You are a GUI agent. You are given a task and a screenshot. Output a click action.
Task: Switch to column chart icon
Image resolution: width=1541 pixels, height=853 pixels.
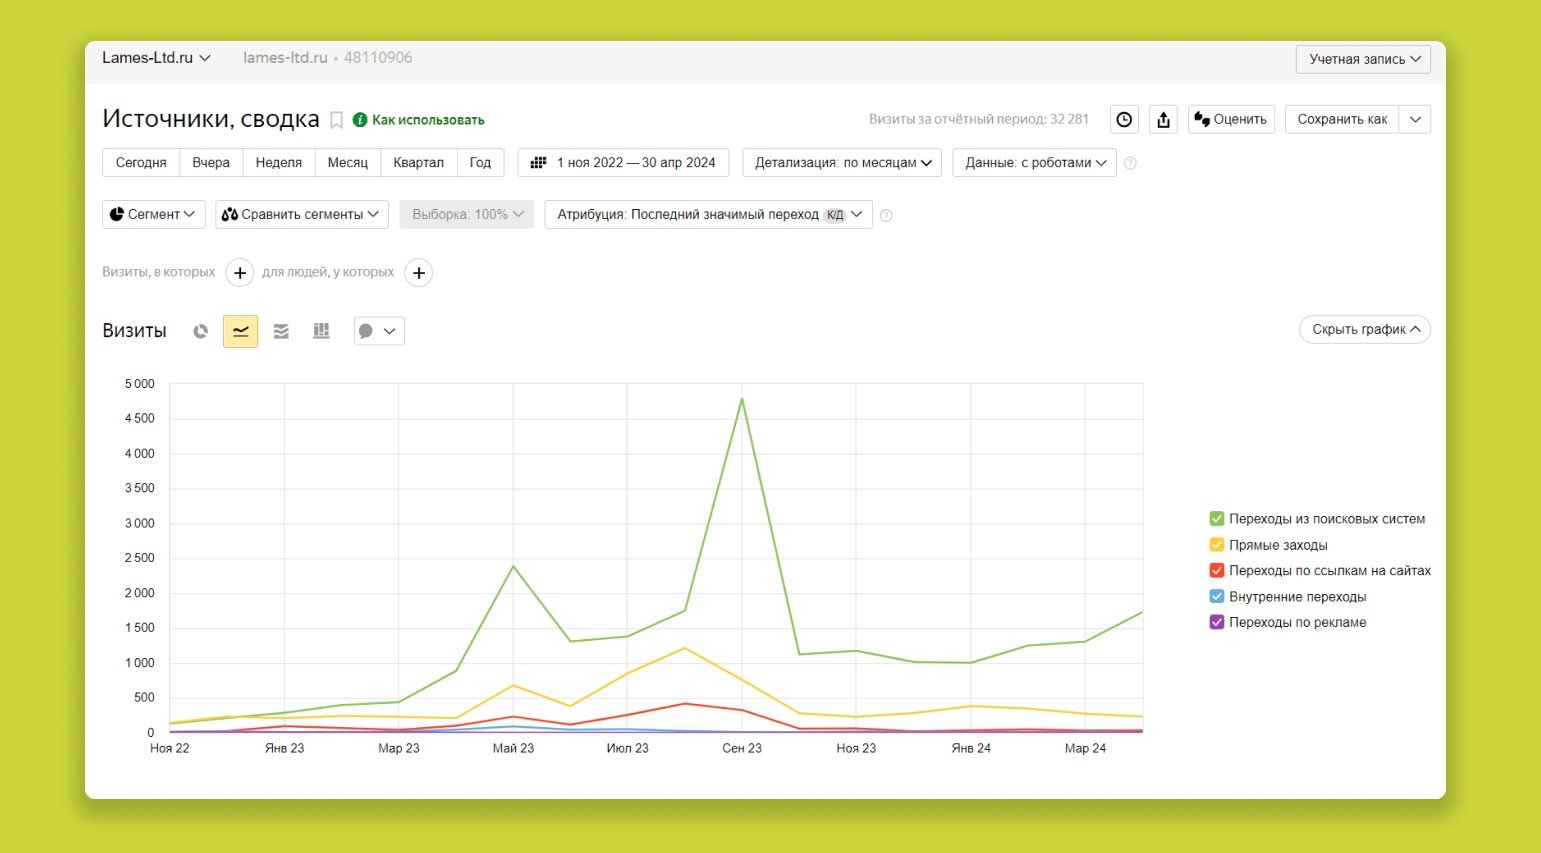(x=321, y=331)
